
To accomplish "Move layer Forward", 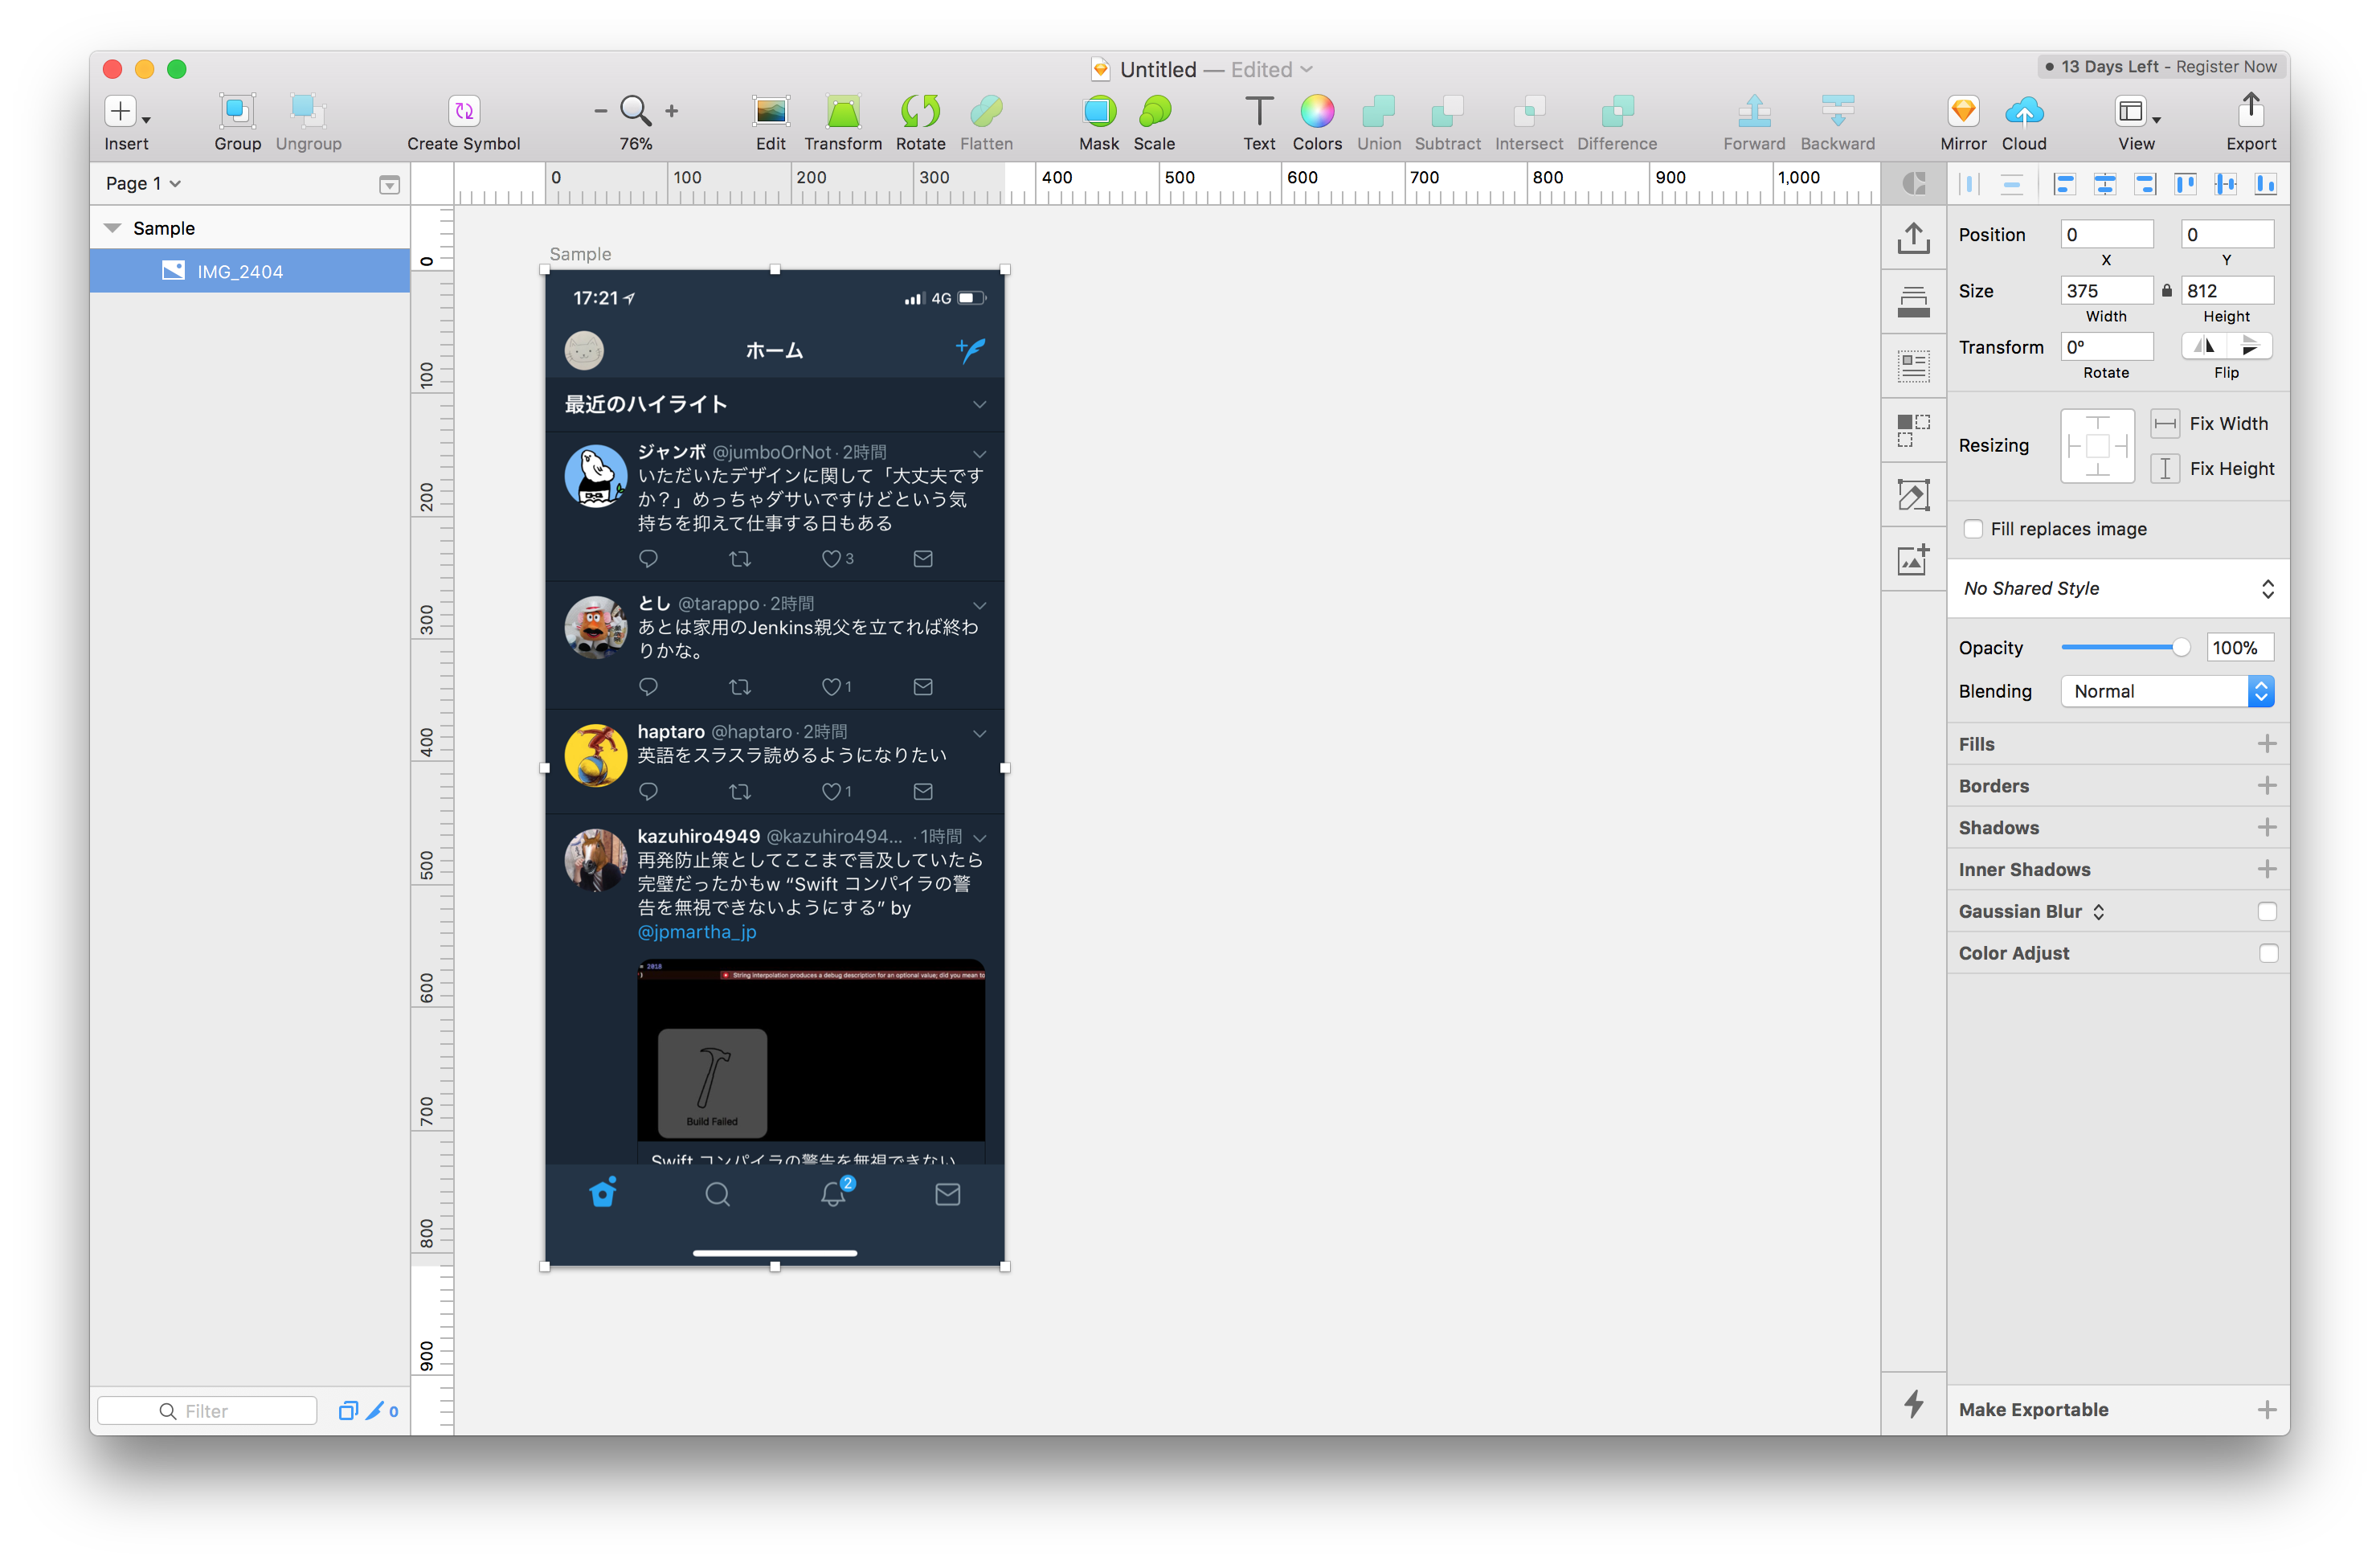I will 1754,111.
